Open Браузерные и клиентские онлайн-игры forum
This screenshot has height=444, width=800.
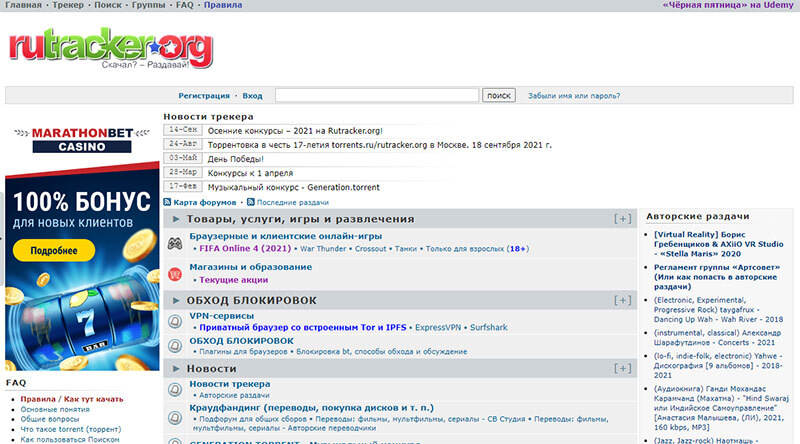(x=286, y=236)
